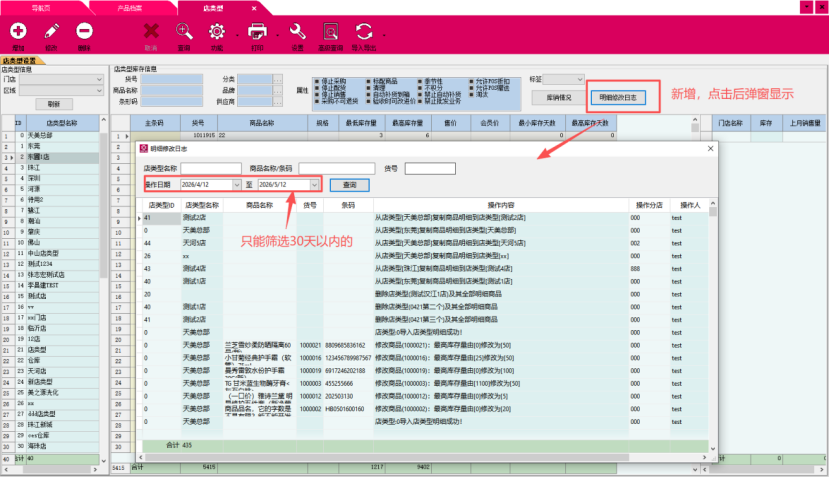The height and width of the screenshot is (477, 829).
Task: Toggle the 标配商品 checkbox
Action: (x=369, y=81)
